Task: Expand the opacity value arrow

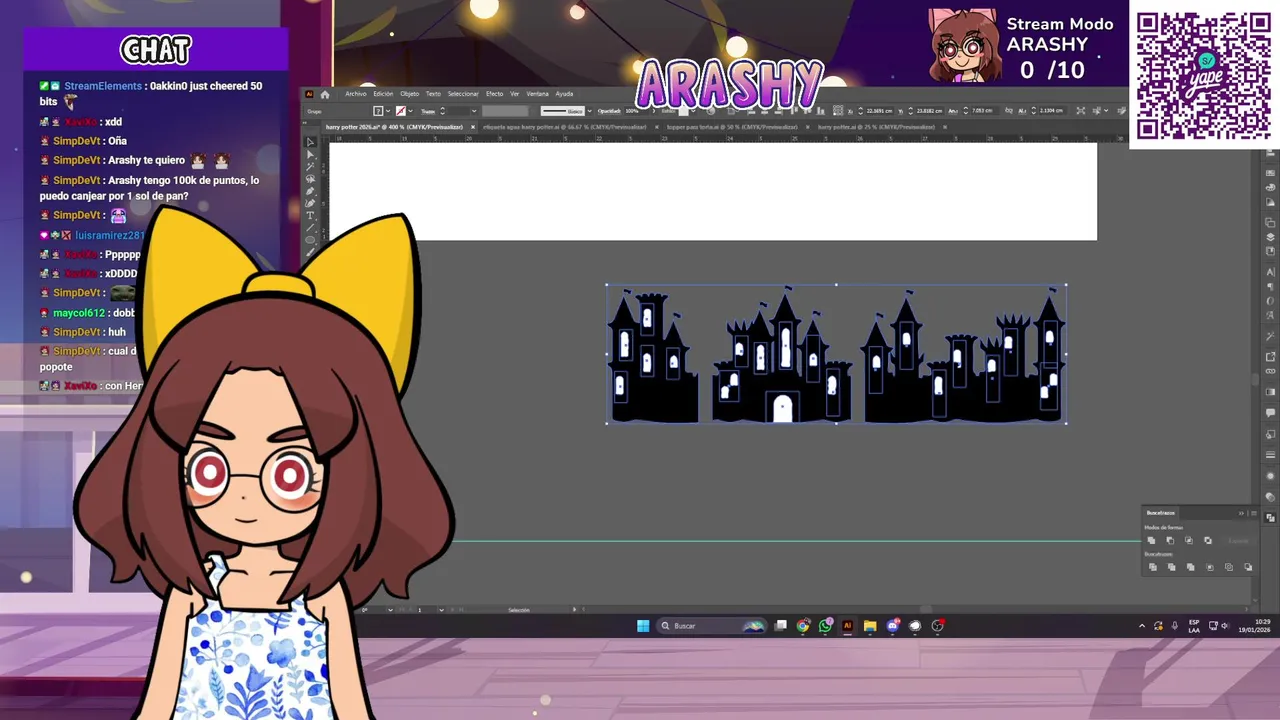Action: click(x=653, y=111)
